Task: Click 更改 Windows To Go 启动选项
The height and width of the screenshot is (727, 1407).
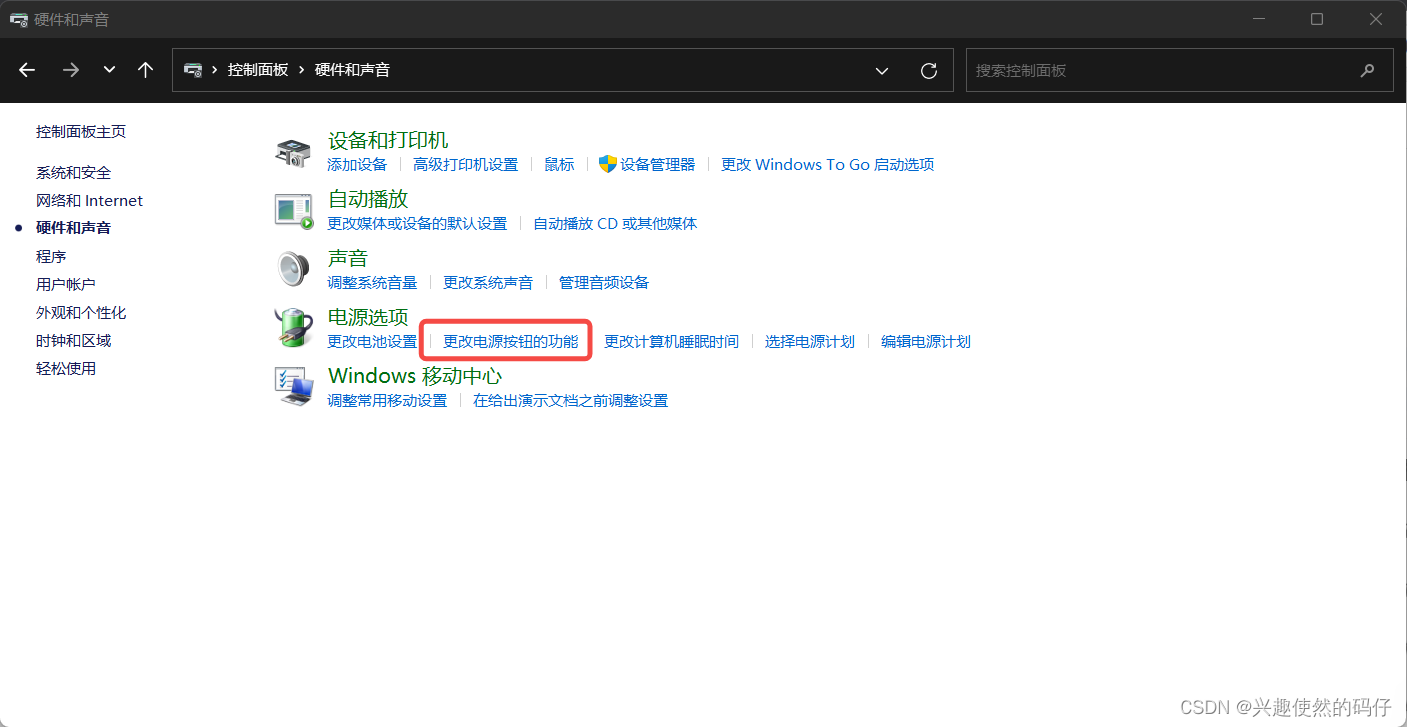Action: tap(828, 165)
